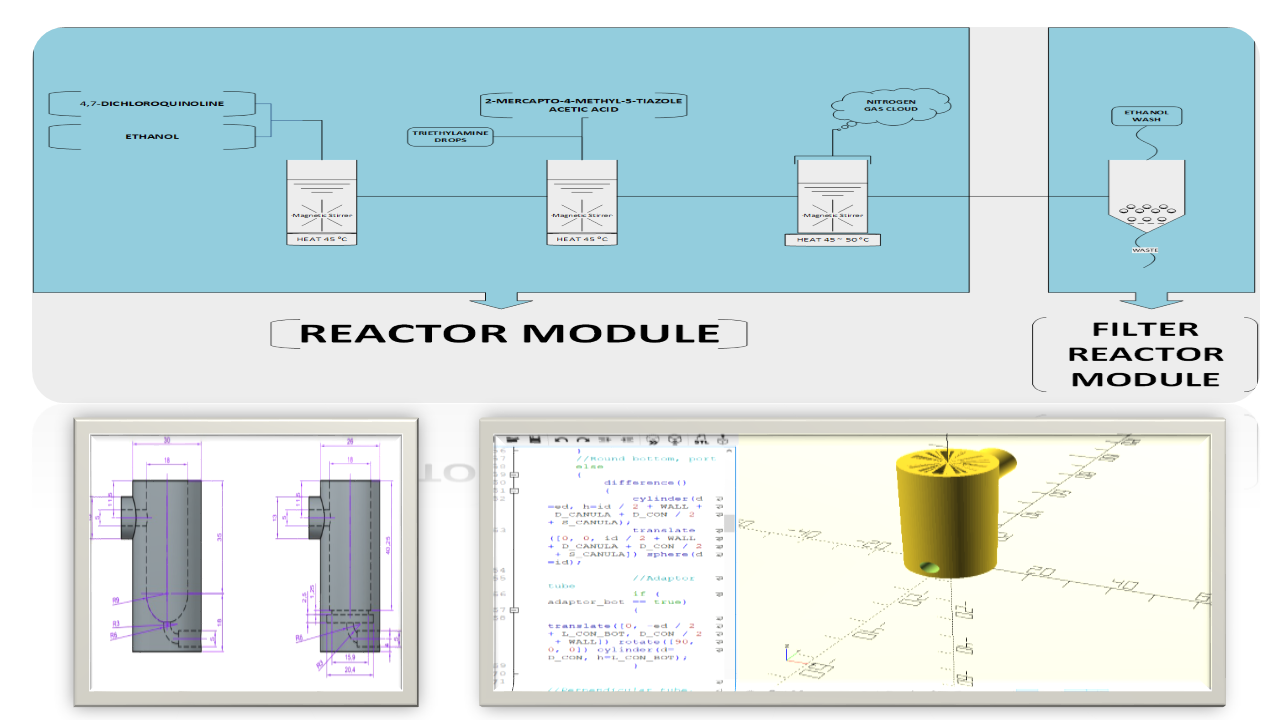The height and width of the screenshot is (720, 1280).
Task: Click the REACTOR MODULE label
Action: [510, 333]
